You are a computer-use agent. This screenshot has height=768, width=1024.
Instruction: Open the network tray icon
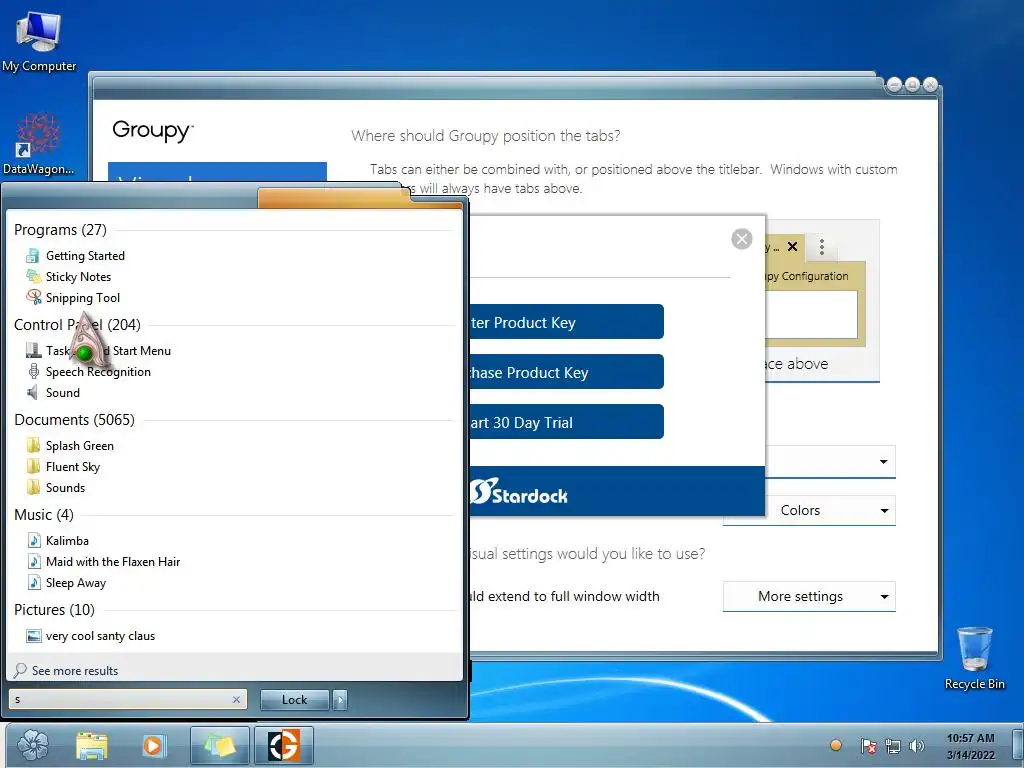tap(893, 746)
